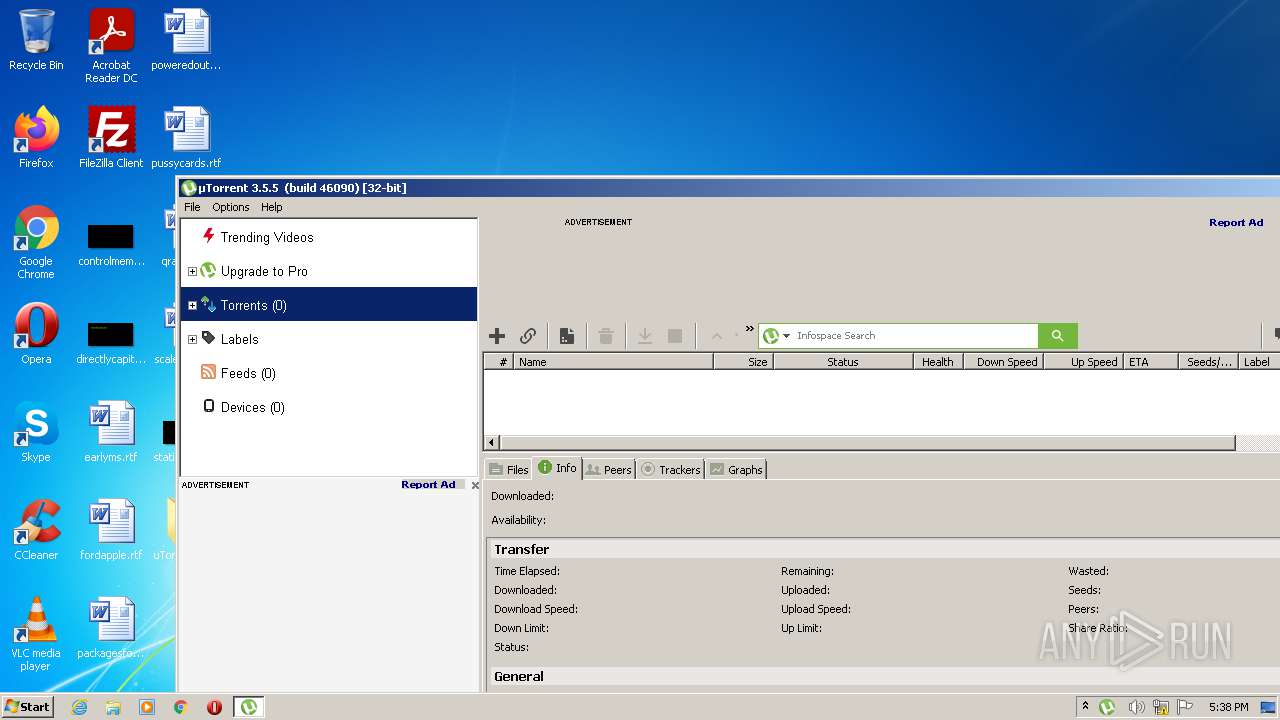This screenshot has width=1280, height=720.
Task: Open CCleaner desktop icon
Action: [36, 530]
